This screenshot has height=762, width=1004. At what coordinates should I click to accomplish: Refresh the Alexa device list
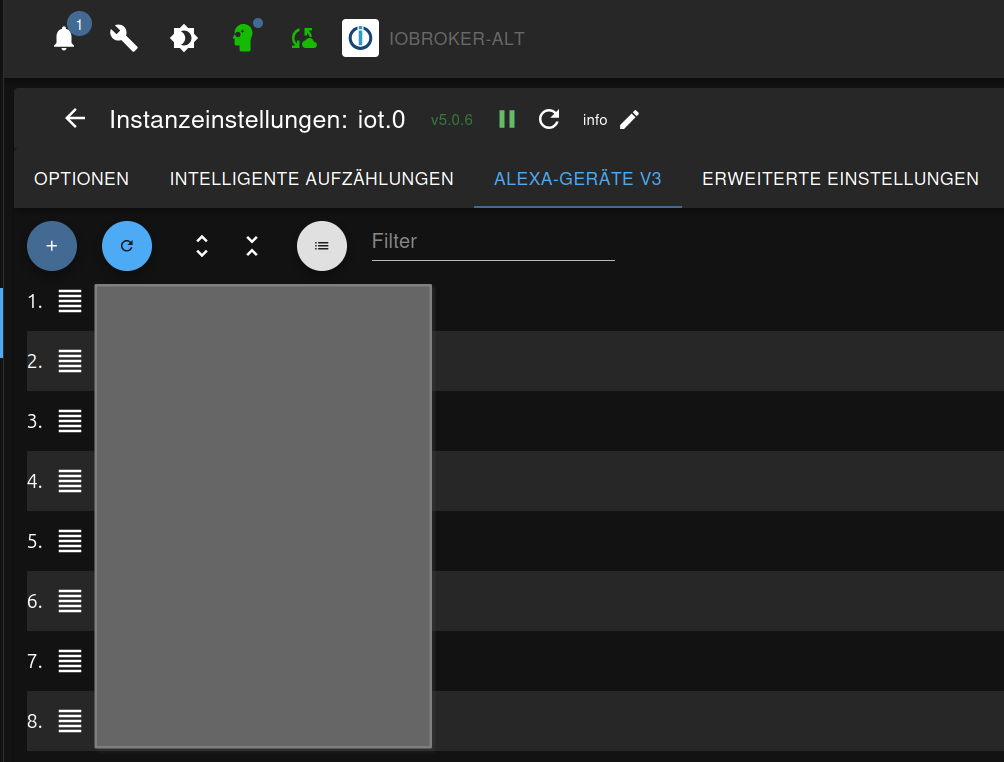coord(127,246)
